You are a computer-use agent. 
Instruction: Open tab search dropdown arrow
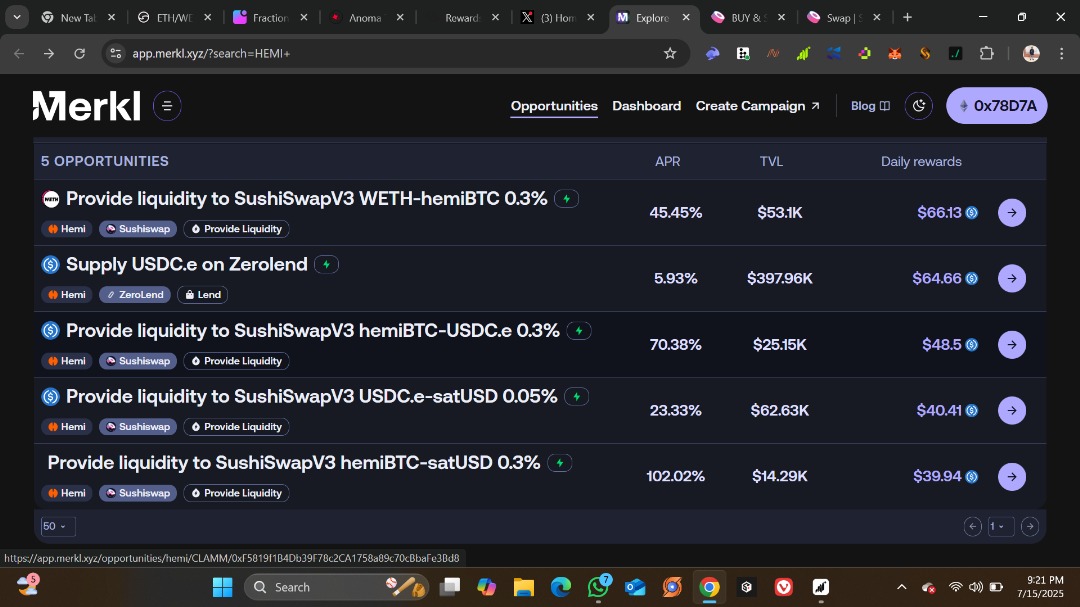(x=17, y=17)
